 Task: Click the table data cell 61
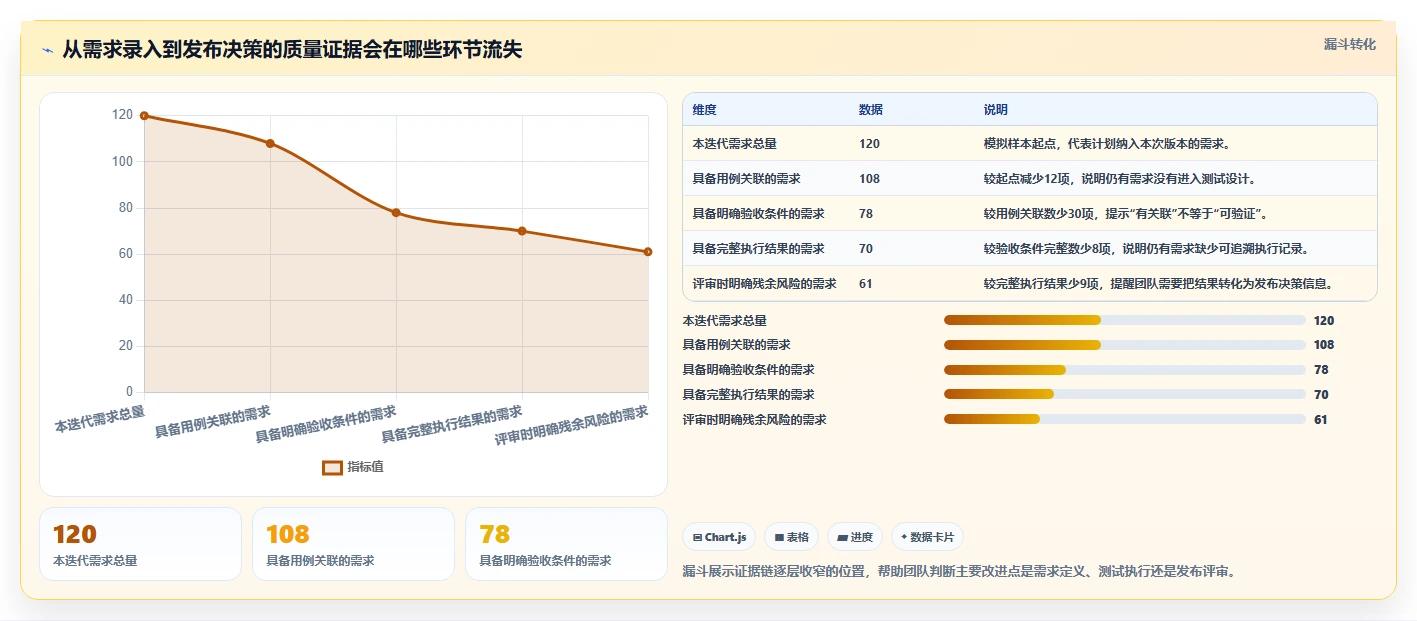(866, 283)
